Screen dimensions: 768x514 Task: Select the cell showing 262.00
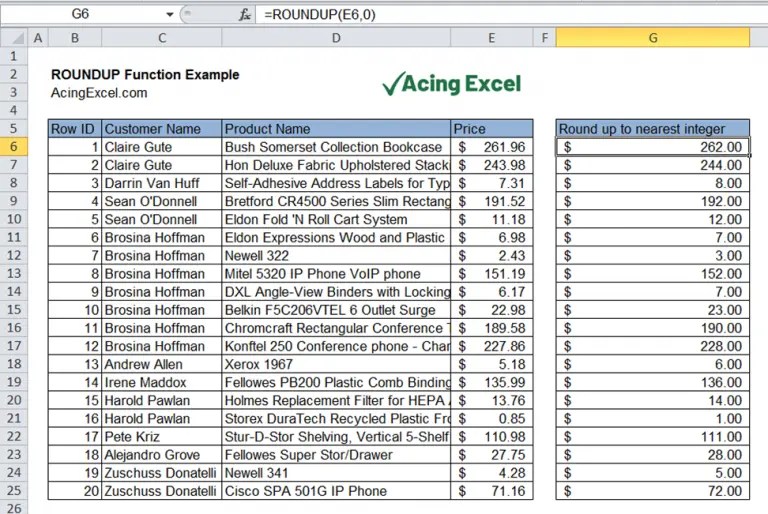(x=652, y=147)
